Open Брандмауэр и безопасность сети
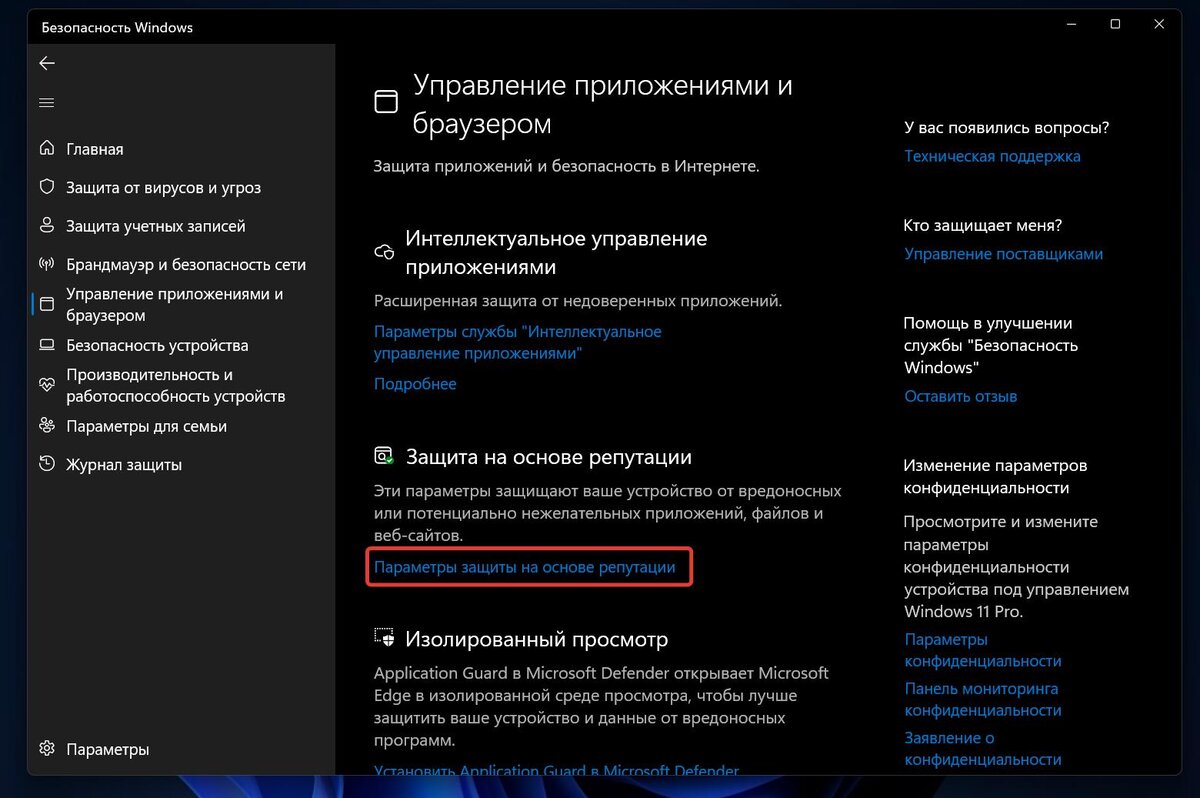This screenshot has width=1200, height=798. pyautogui.click(x=186, y=265)
